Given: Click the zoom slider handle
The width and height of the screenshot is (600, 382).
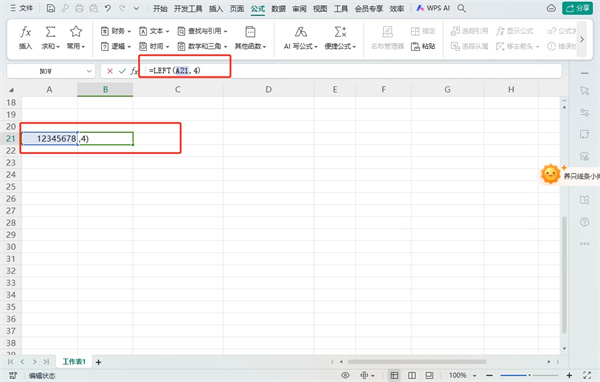Looking at the screenshot, I should [x=530, y=375].
